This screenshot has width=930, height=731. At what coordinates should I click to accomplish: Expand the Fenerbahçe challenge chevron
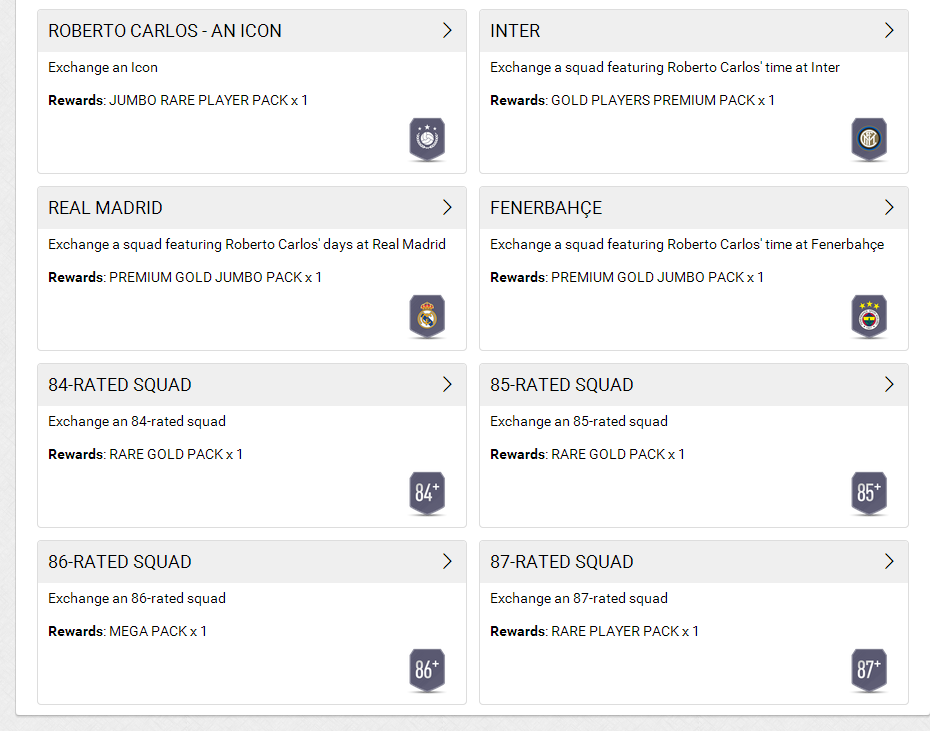tap(889, 208)
